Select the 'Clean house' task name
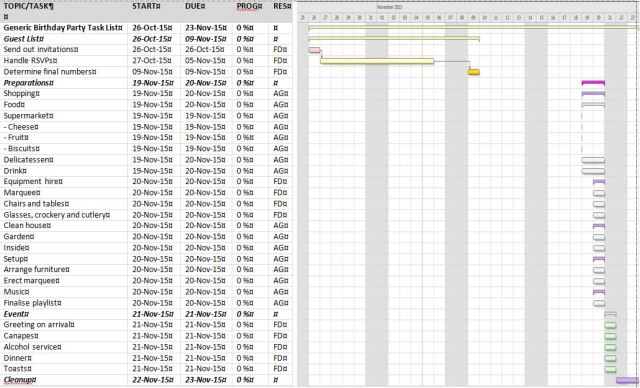This screenshot has height=388, width=640. (27, 225)
